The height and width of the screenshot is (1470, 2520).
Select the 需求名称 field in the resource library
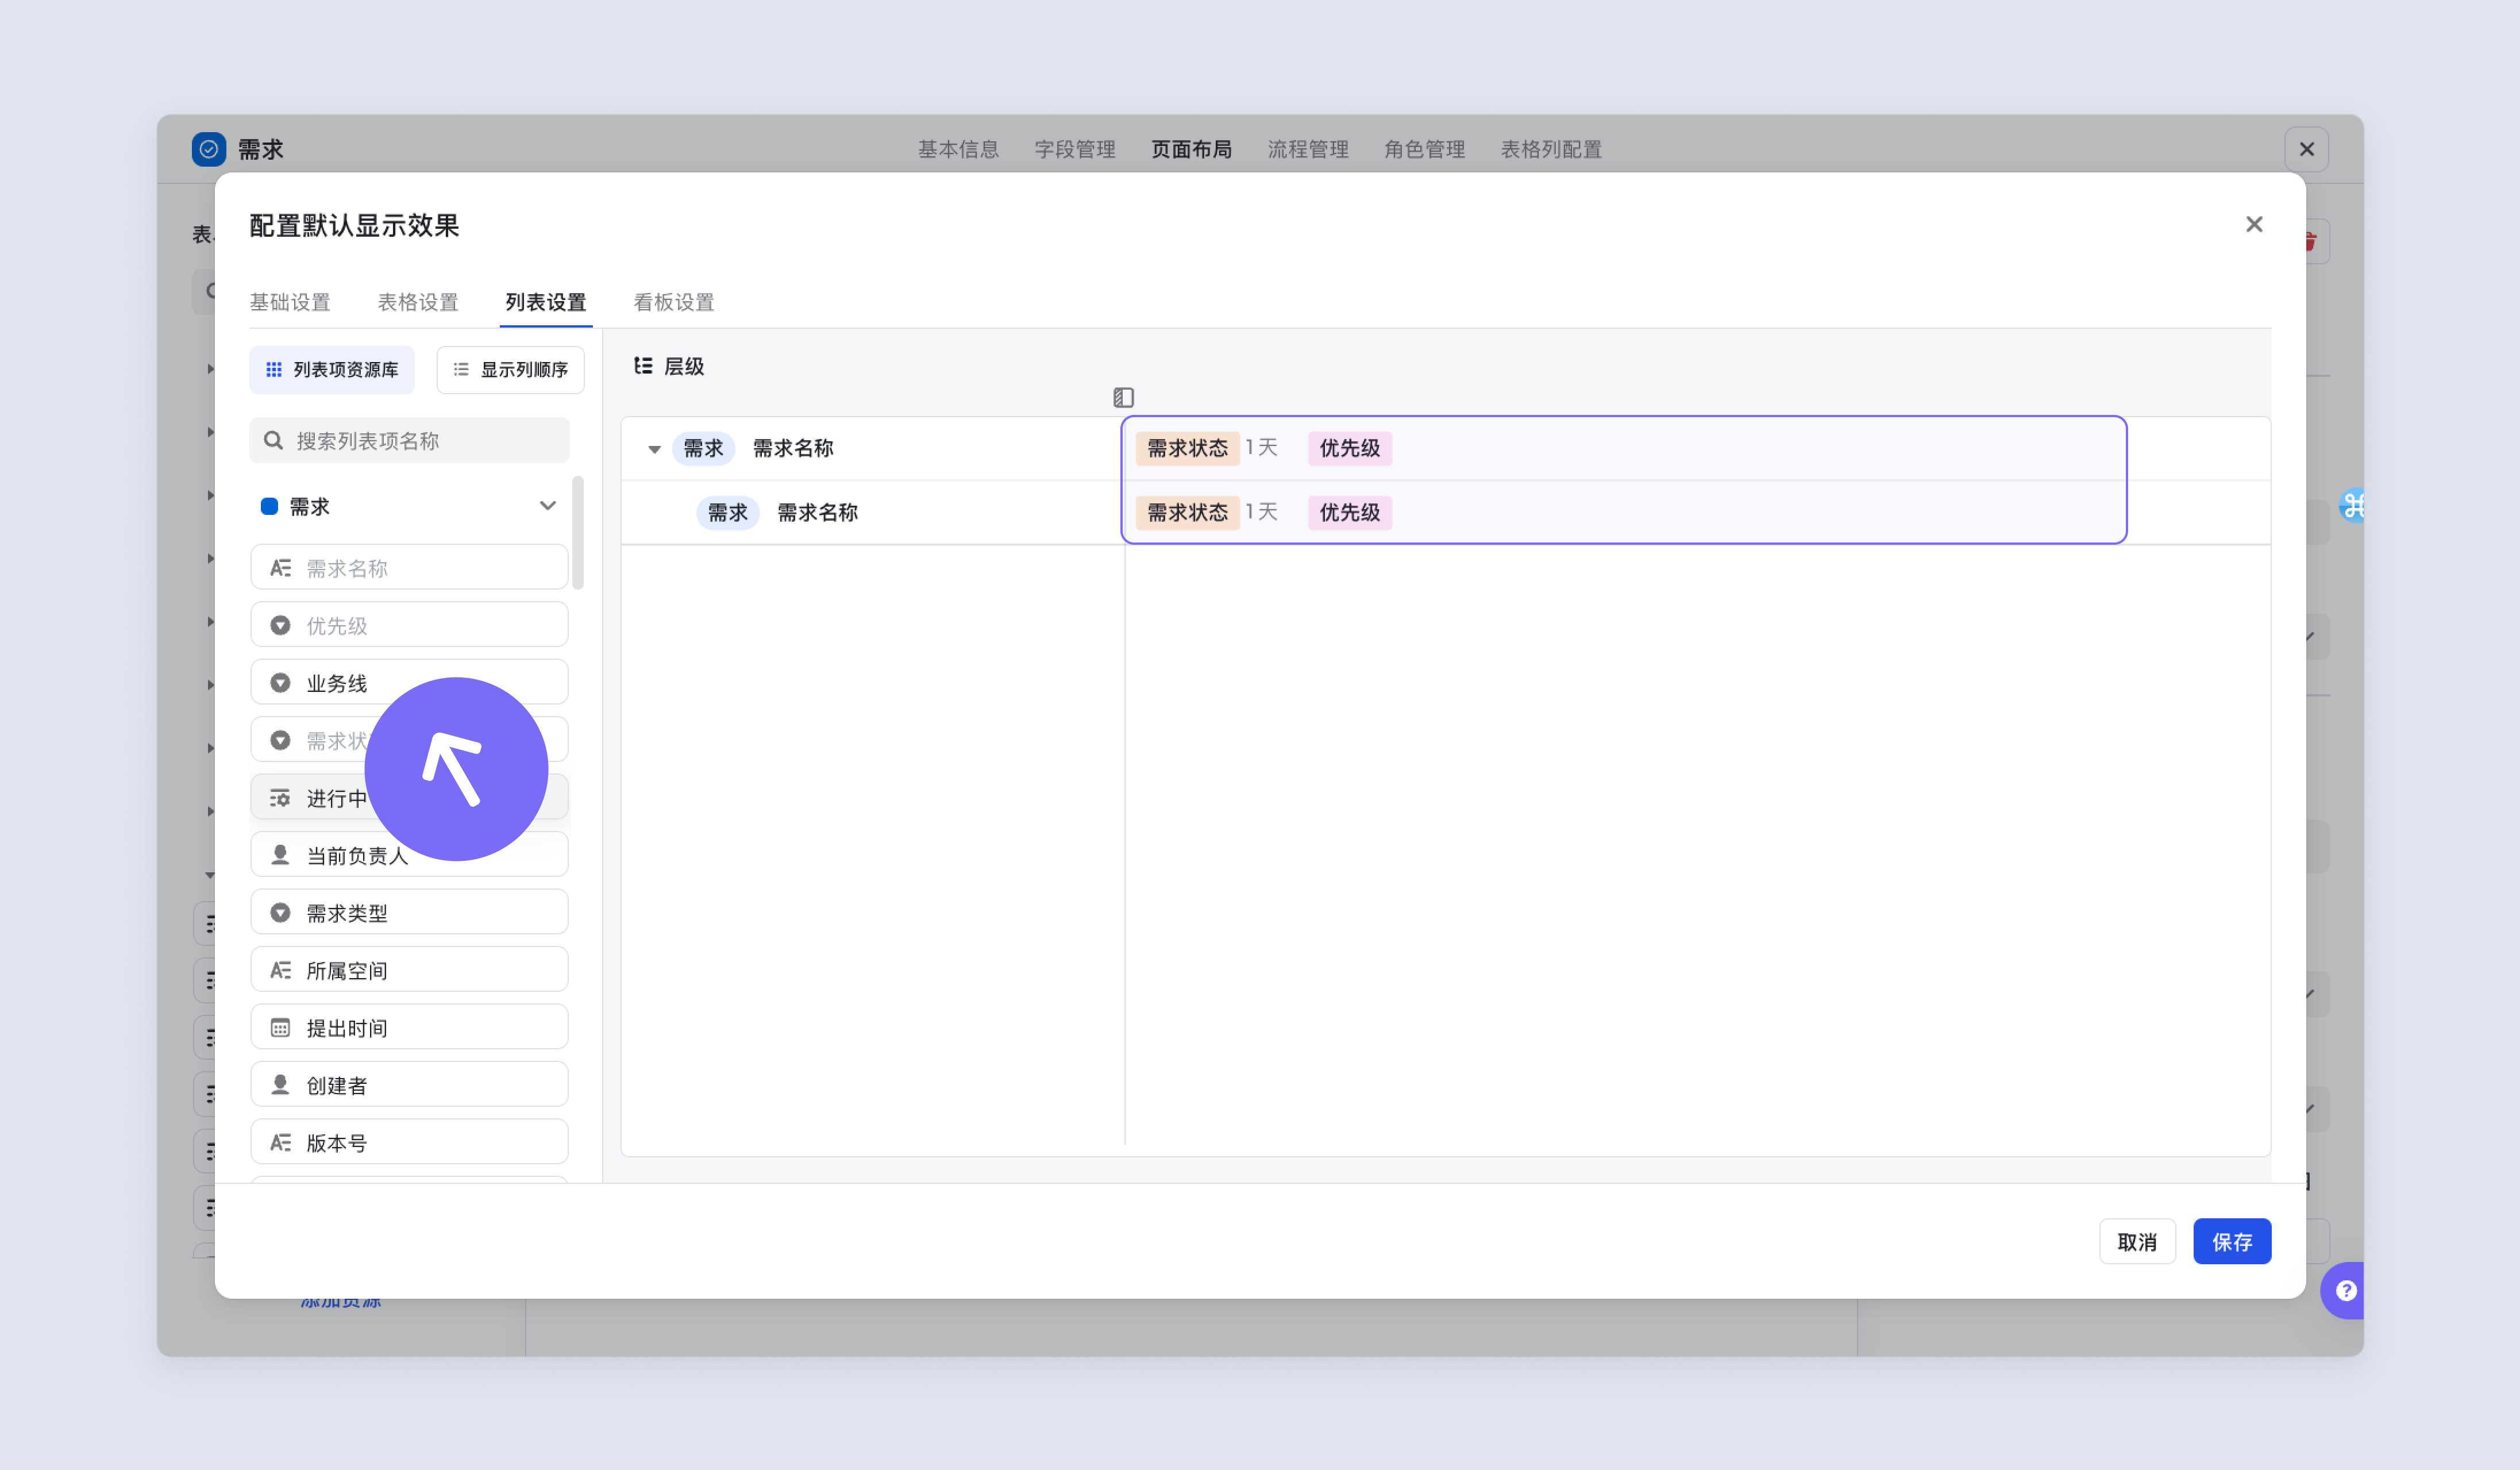(x=410, y=568)
